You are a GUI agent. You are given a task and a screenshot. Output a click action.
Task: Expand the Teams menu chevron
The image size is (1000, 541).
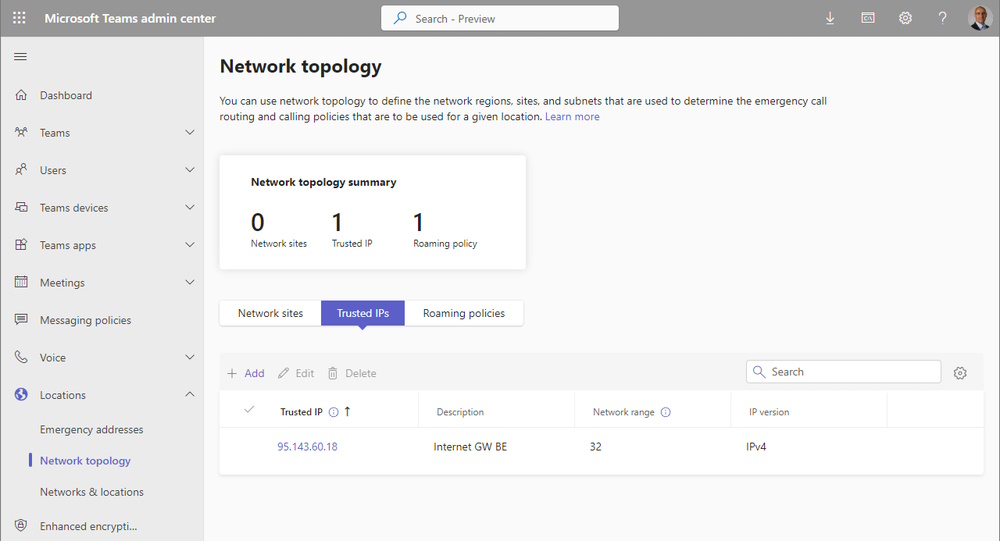click(x=189, y=132)
